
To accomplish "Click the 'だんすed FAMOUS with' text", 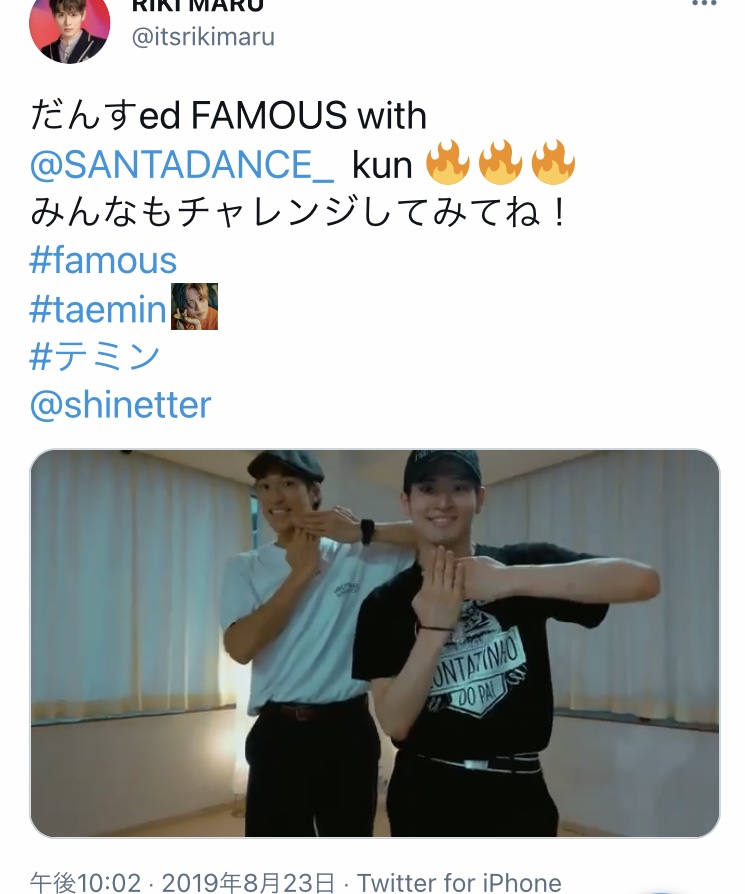I will [x=228, y=115].
